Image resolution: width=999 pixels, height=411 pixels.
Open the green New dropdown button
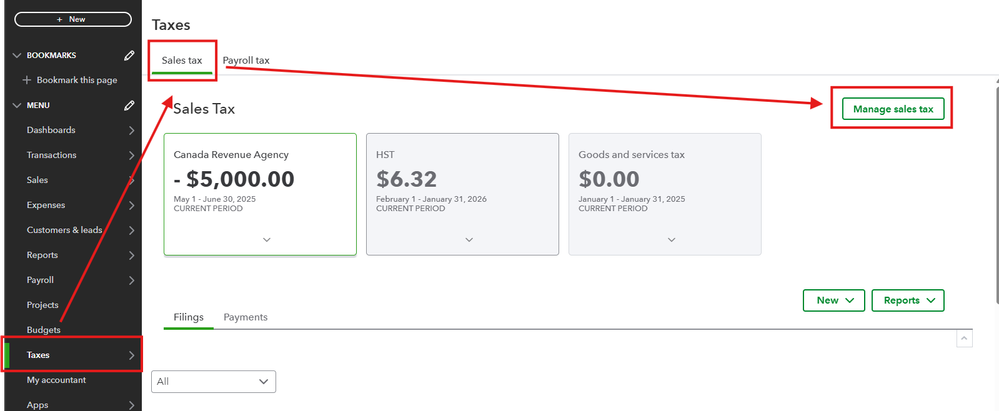click(x=833, y=300)
